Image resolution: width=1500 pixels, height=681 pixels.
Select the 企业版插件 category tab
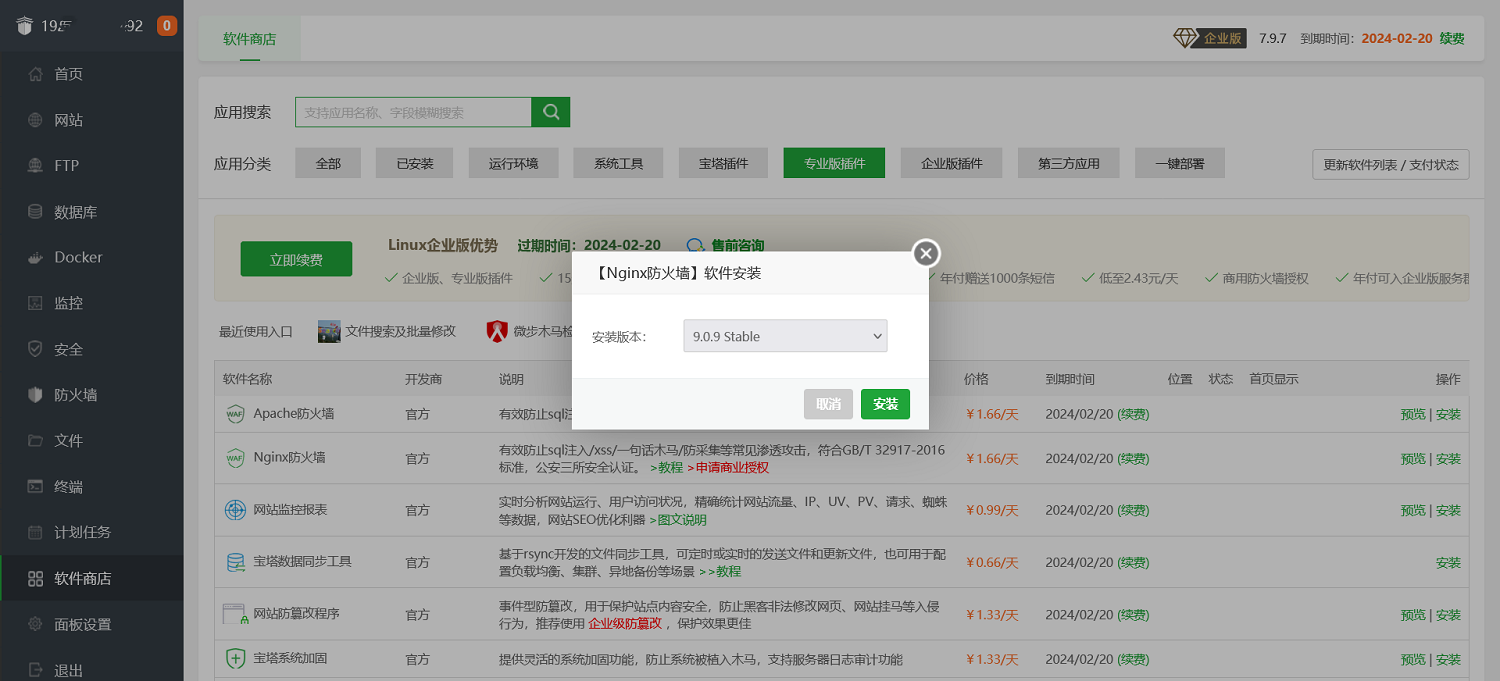[x=951, y=163]
